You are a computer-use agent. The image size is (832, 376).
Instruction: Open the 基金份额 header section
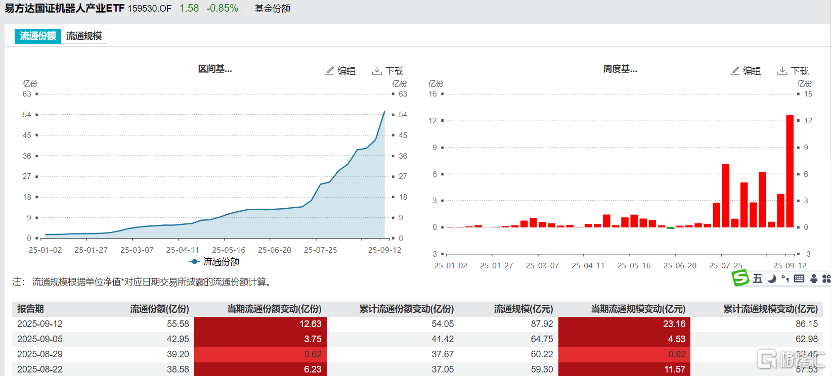click(x=272, y=9)
